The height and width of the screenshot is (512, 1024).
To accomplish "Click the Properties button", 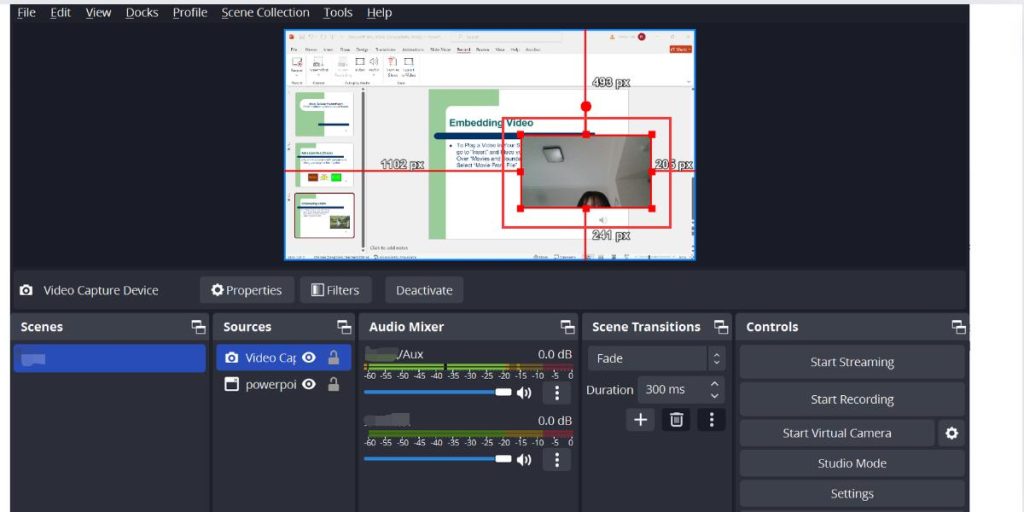I will point(247,290).
